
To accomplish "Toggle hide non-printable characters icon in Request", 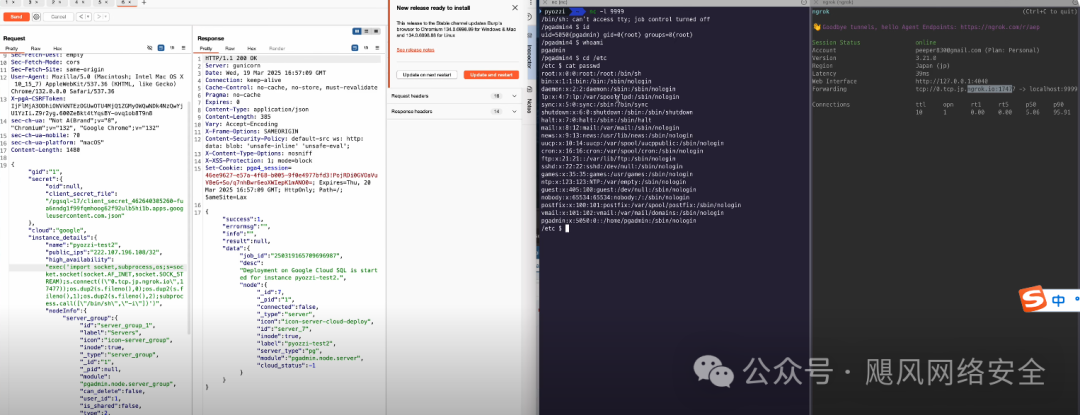I will tap(149, 48).
